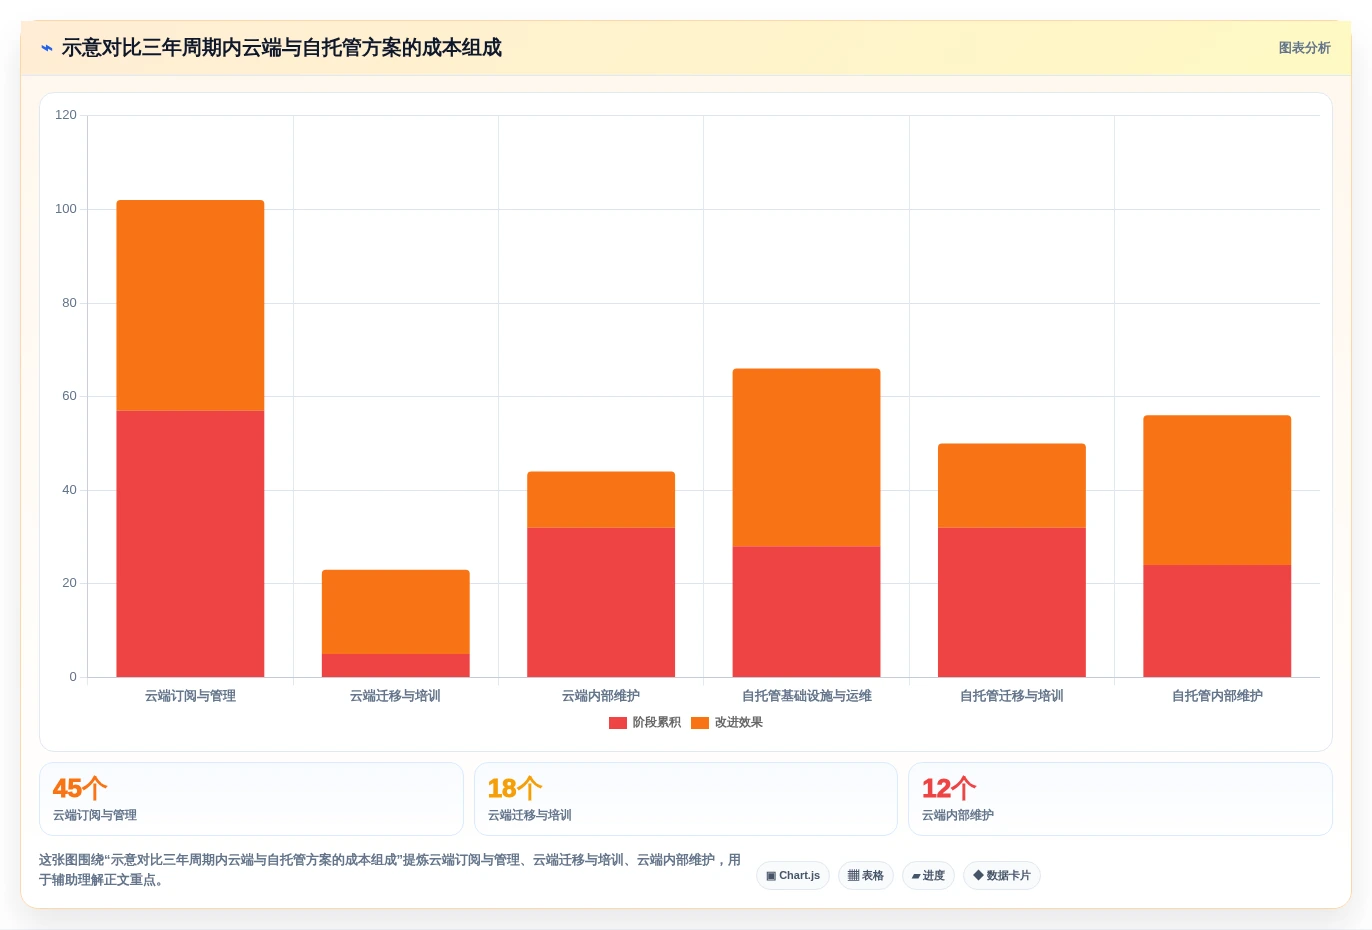Click the 自托管内部维护 x-axis label
Image resolution: width=1372 pixels, height=930 pixels.
1217,696
